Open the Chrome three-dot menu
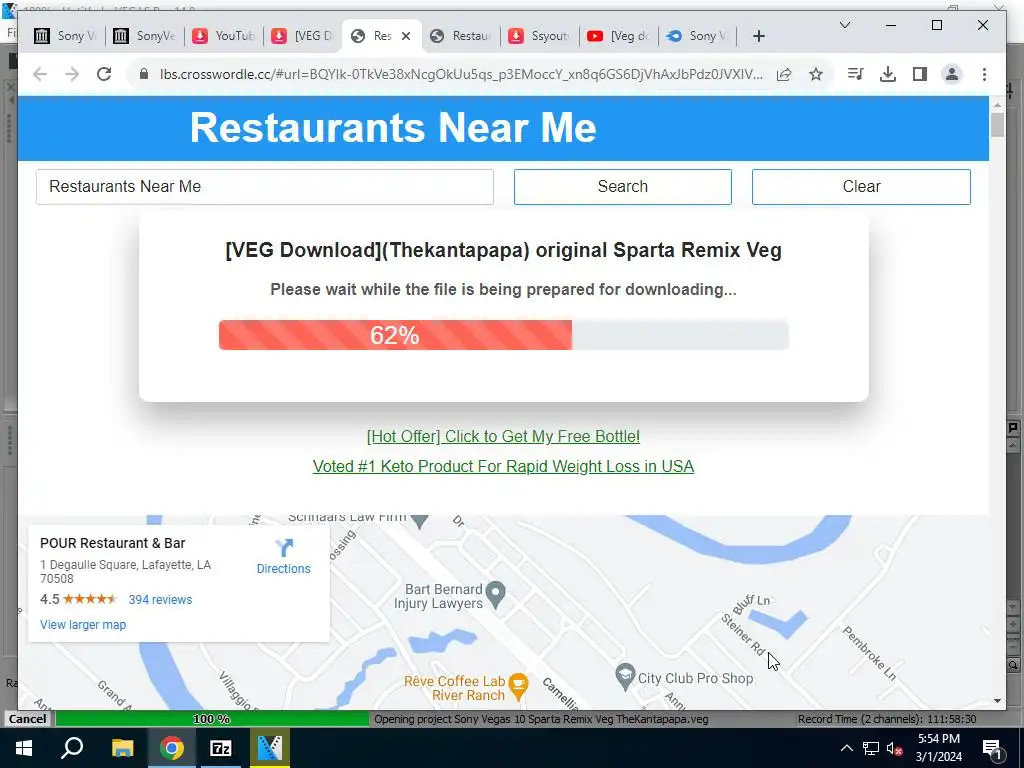This screenshot has height=768, width=1024. [984, 74]
